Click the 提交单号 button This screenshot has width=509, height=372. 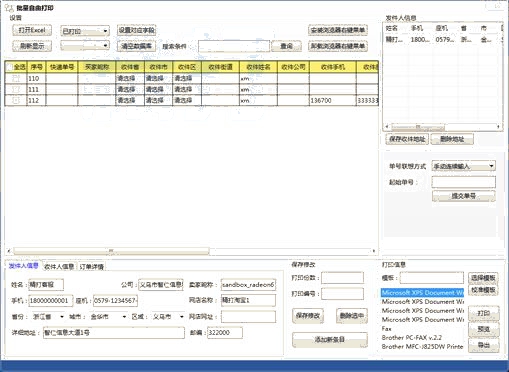[464, 196]
